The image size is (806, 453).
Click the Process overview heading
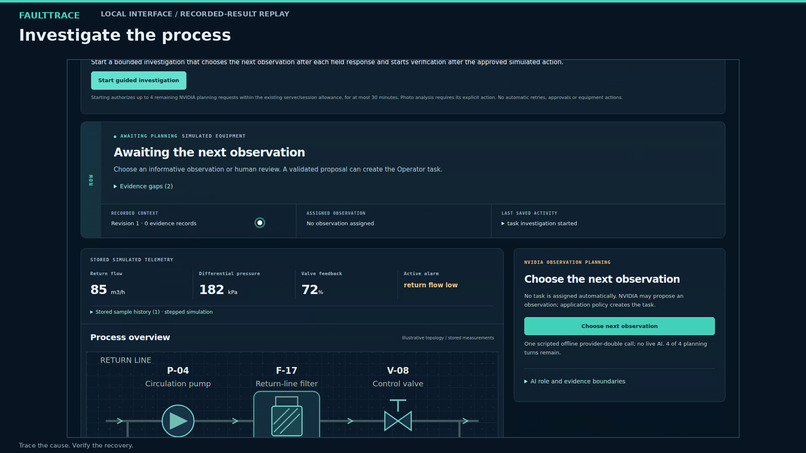(130, 337)
